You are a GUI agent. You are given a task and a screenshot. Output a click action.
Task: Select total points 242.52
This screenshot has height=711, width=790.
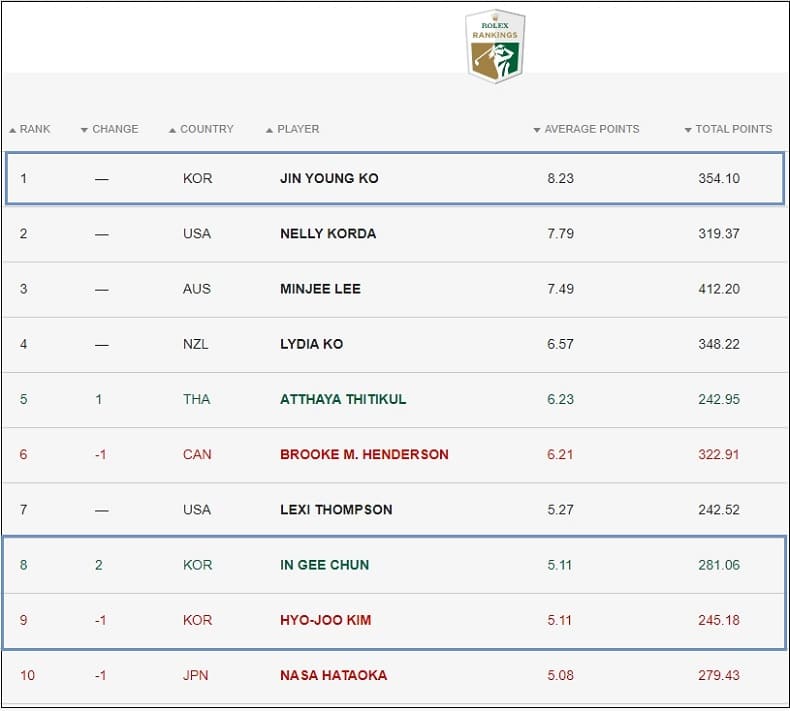click(719, 509)
